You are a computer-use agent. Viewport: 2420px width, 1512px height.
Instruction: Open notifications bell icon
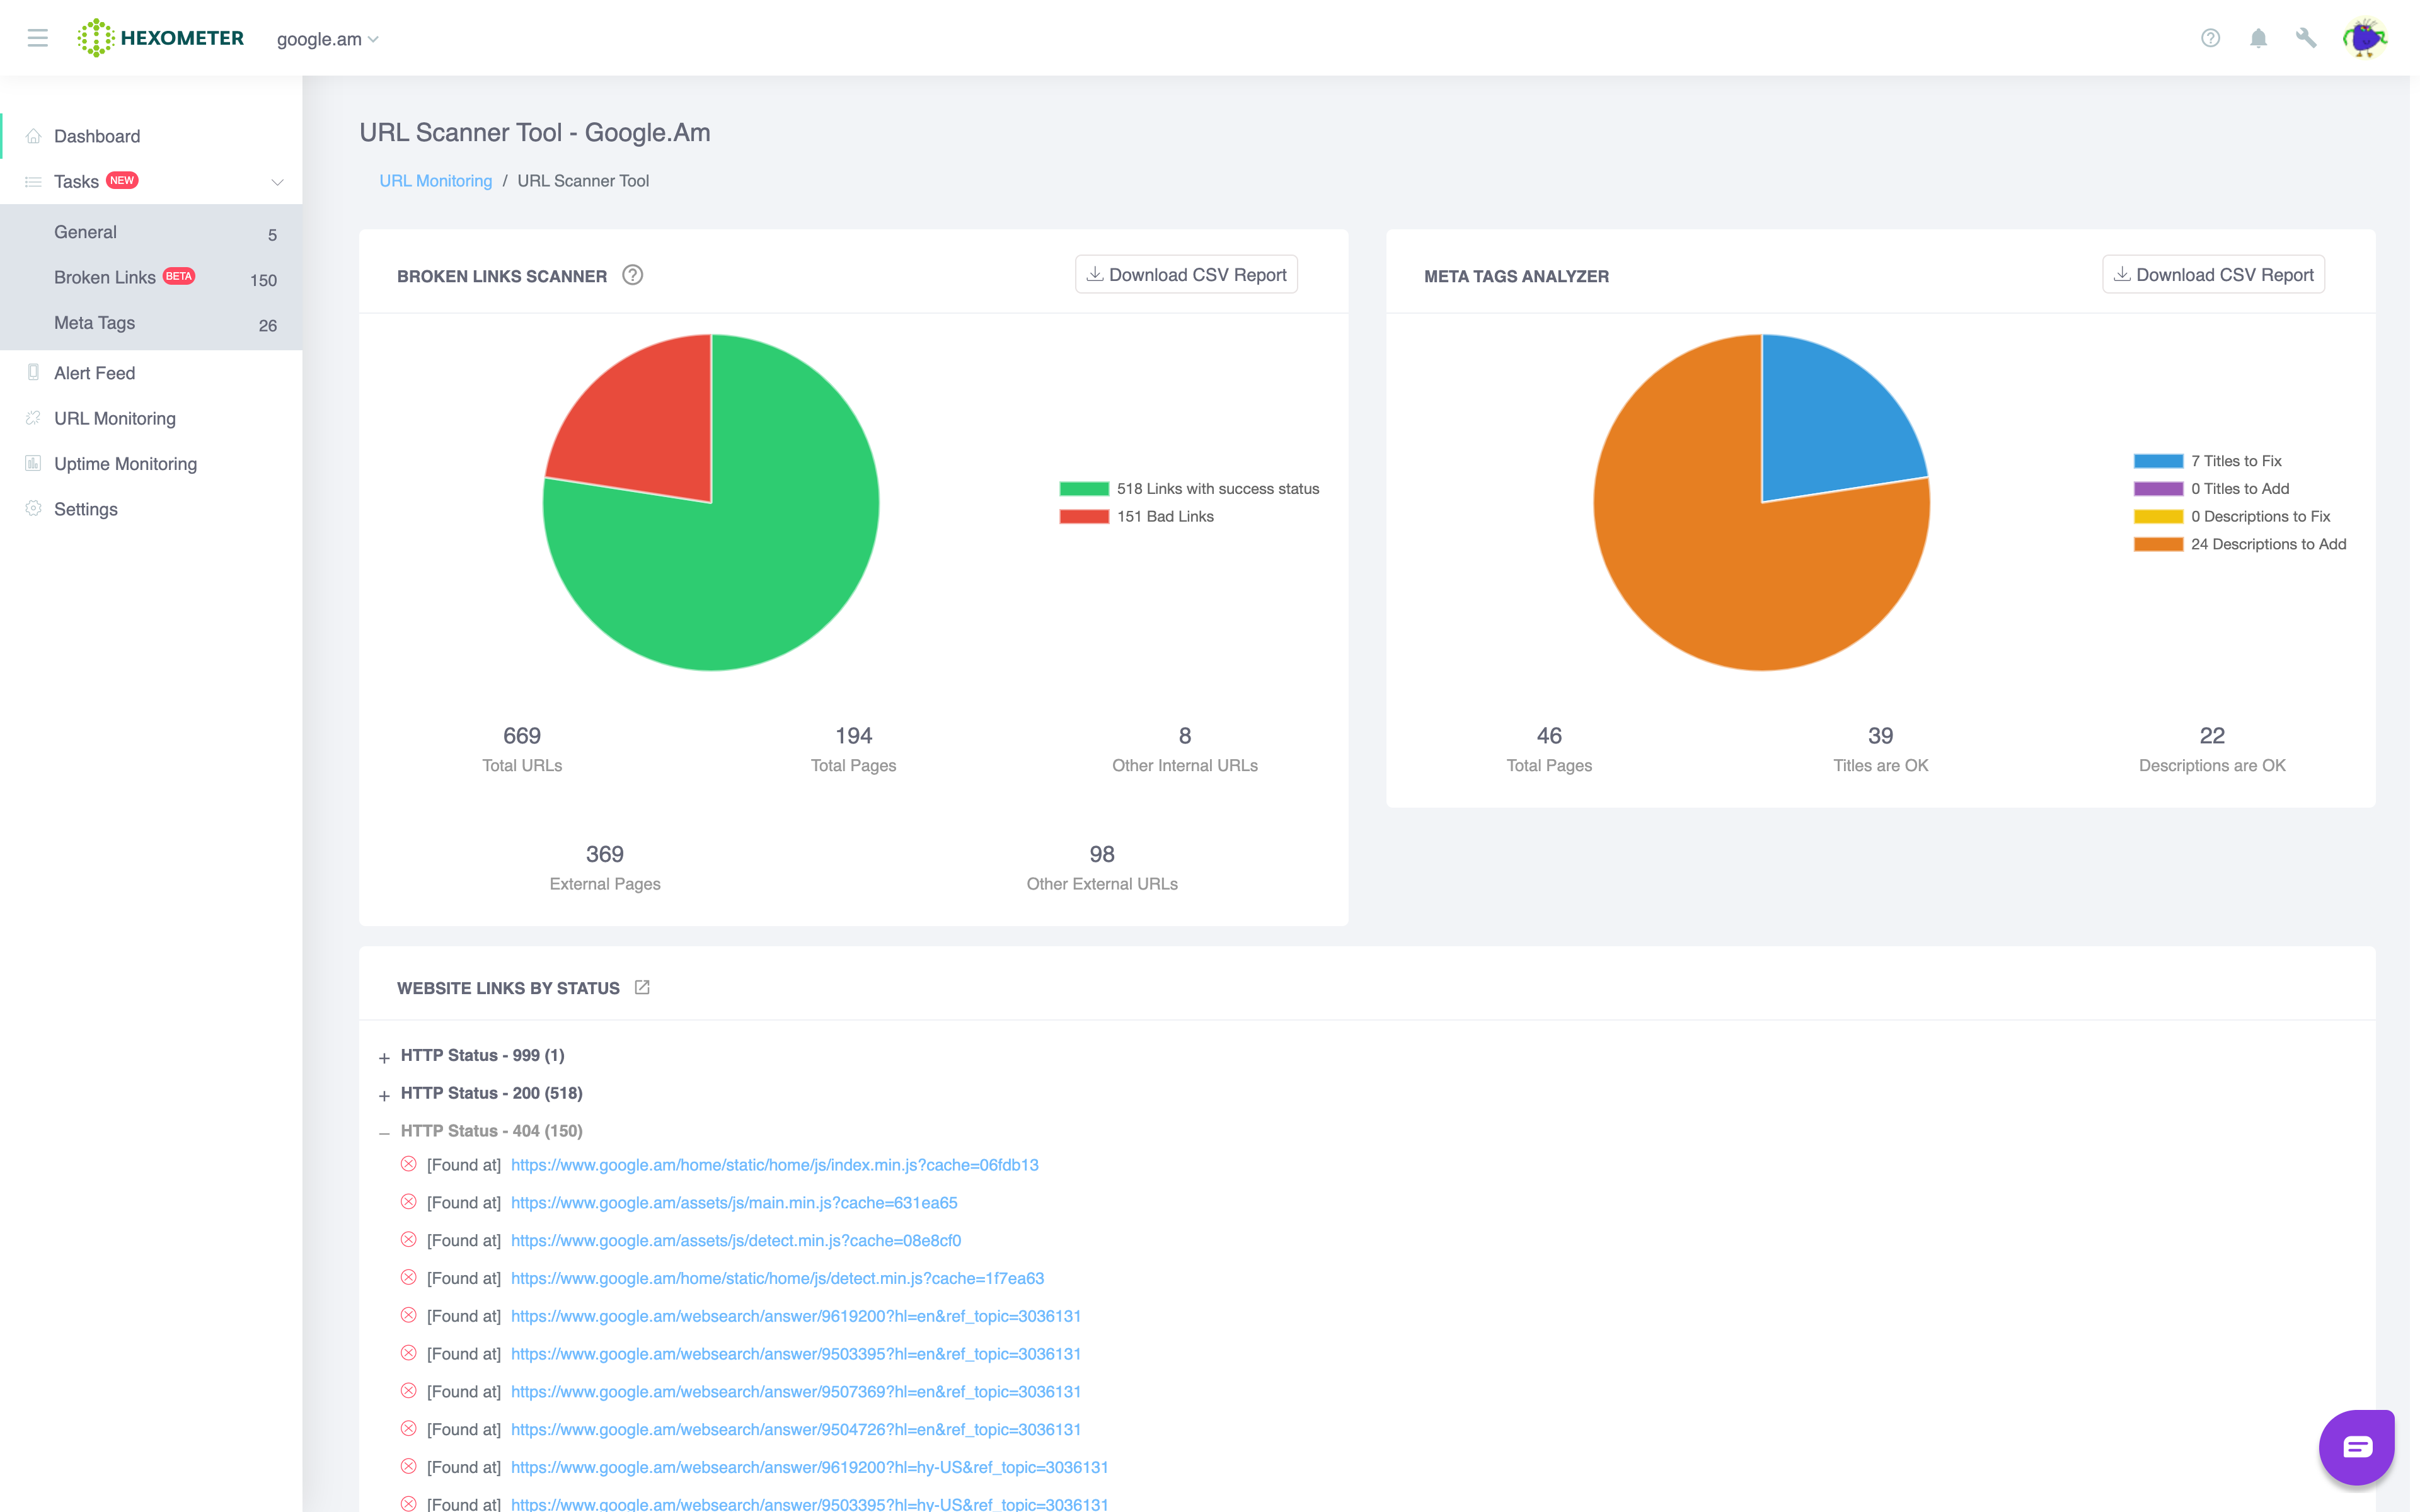(x=2258, y=38)
